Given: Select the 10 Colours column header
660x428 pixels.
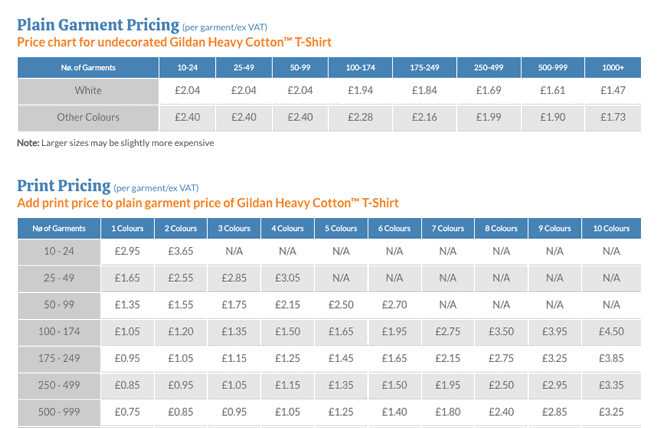Looking at the screenshot, I should [611, 228].
